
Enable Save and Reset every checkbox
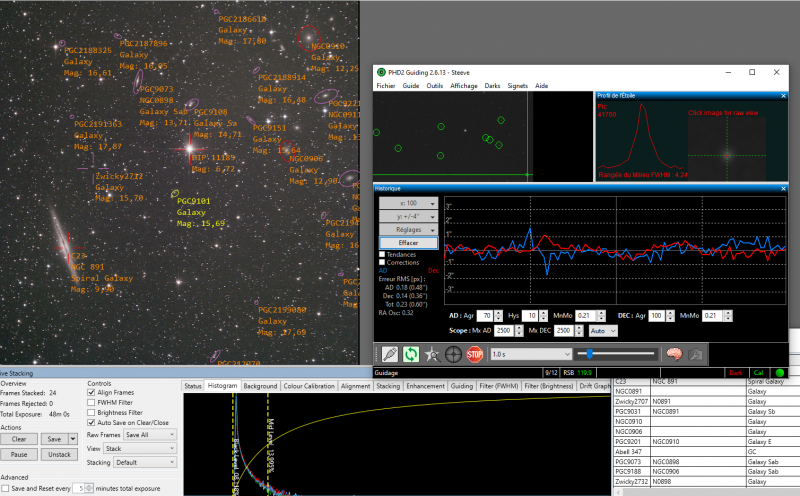coord(5,488)
